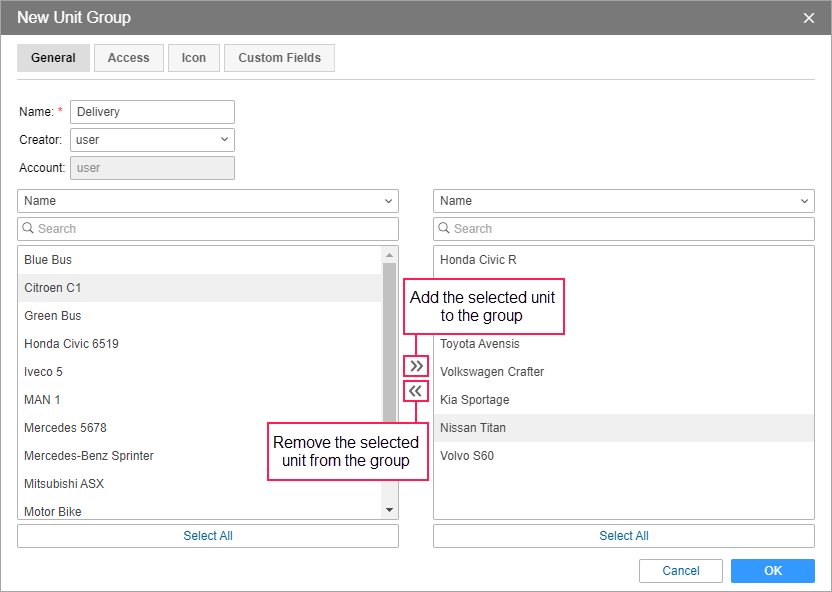Click the Cancel button
832x592 pixels.
[681, 571]
